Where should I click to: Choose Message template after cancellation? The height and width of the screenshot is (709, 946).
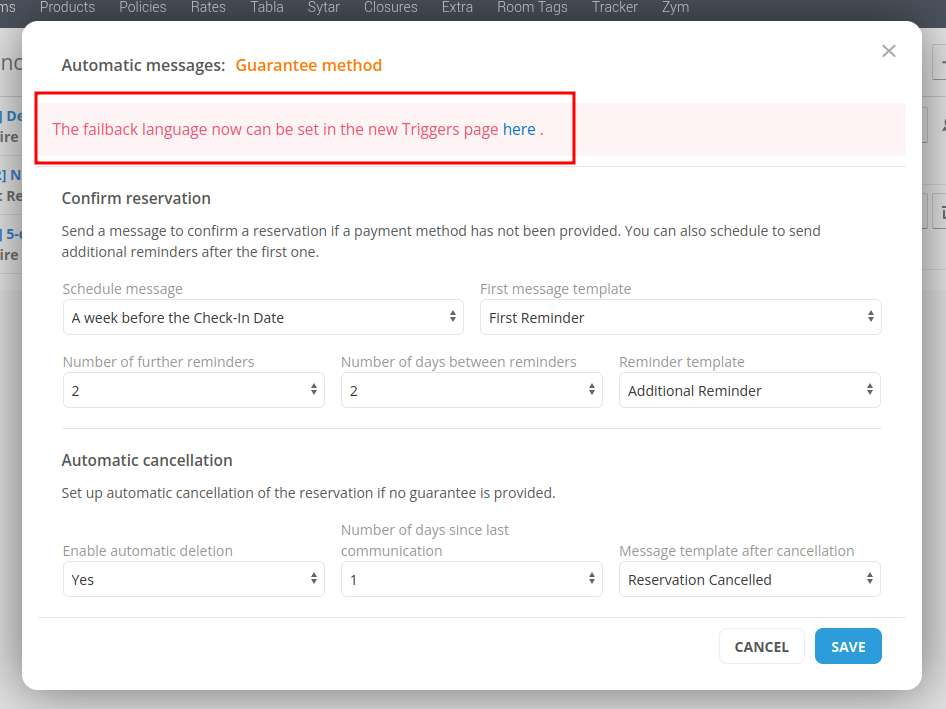(x=749, y=580)
